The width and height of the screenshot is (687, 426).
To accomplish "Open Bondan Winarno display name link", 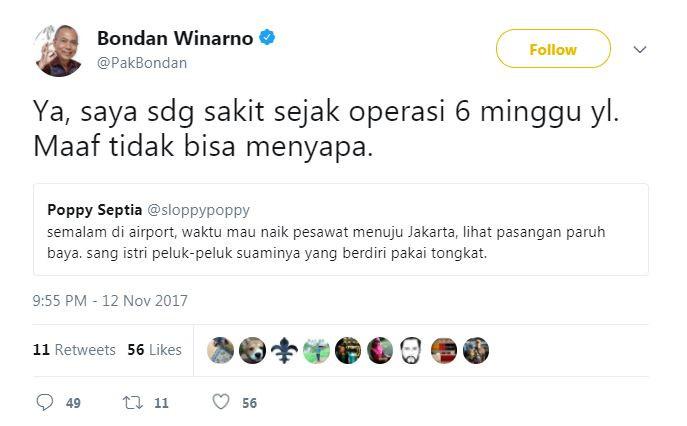I will [x=175, y=38].
